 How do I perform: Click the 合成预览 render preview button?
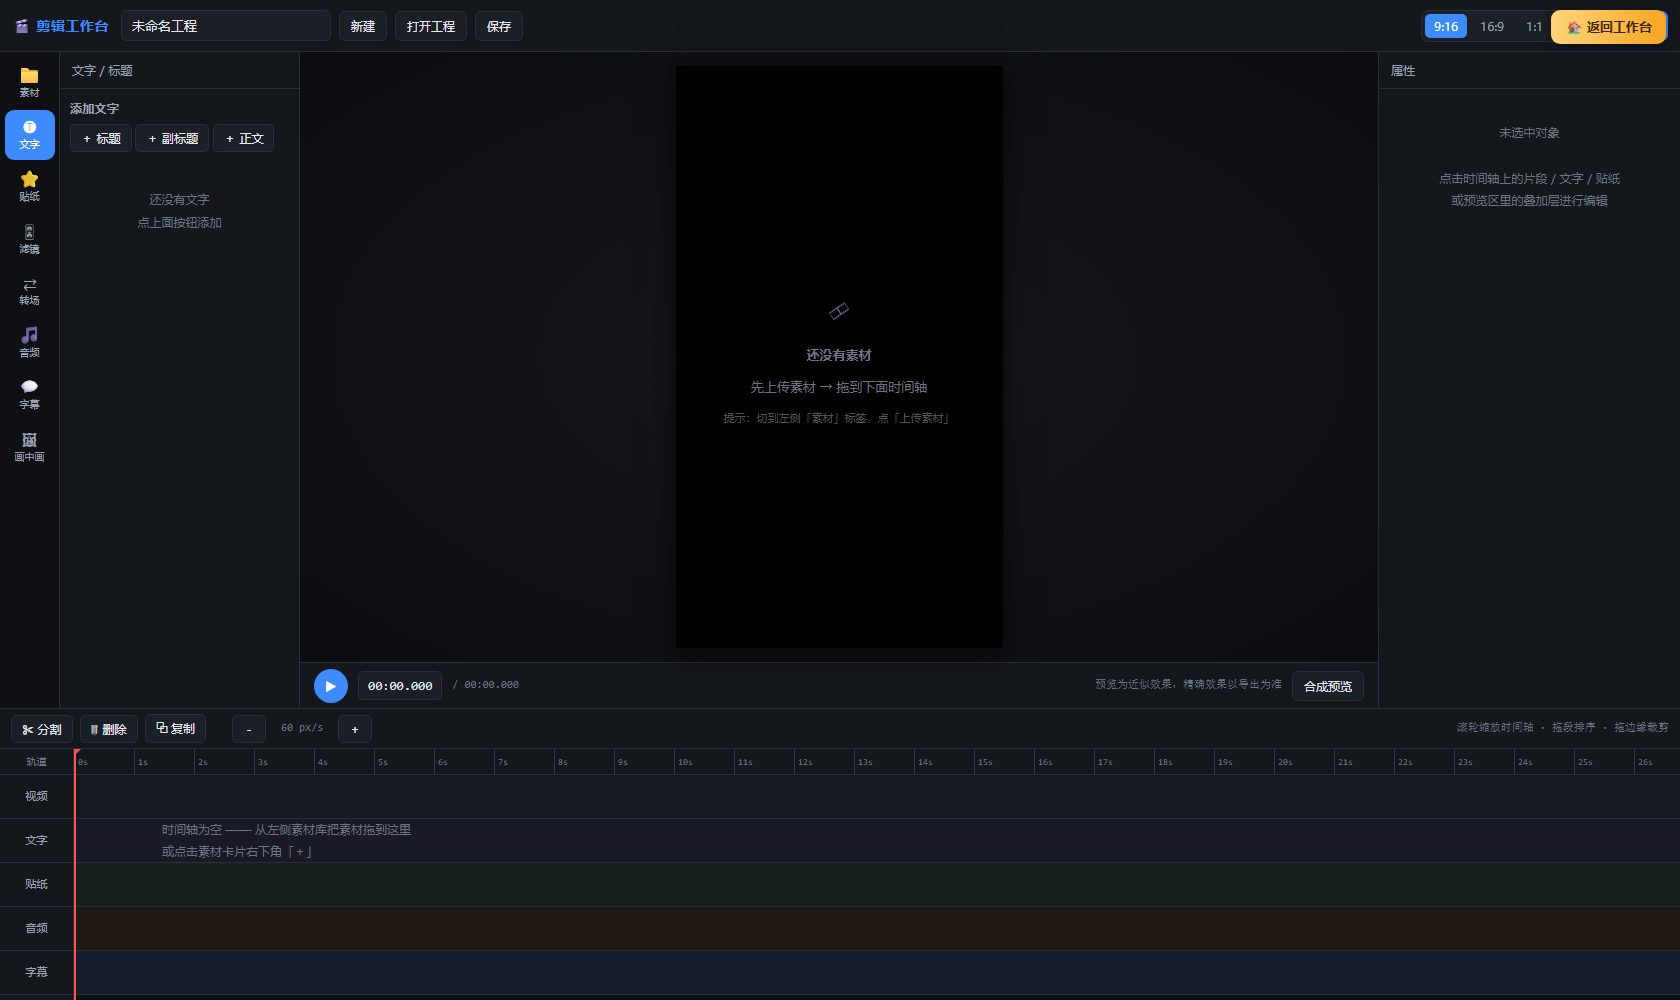[x=1327, y=686]
